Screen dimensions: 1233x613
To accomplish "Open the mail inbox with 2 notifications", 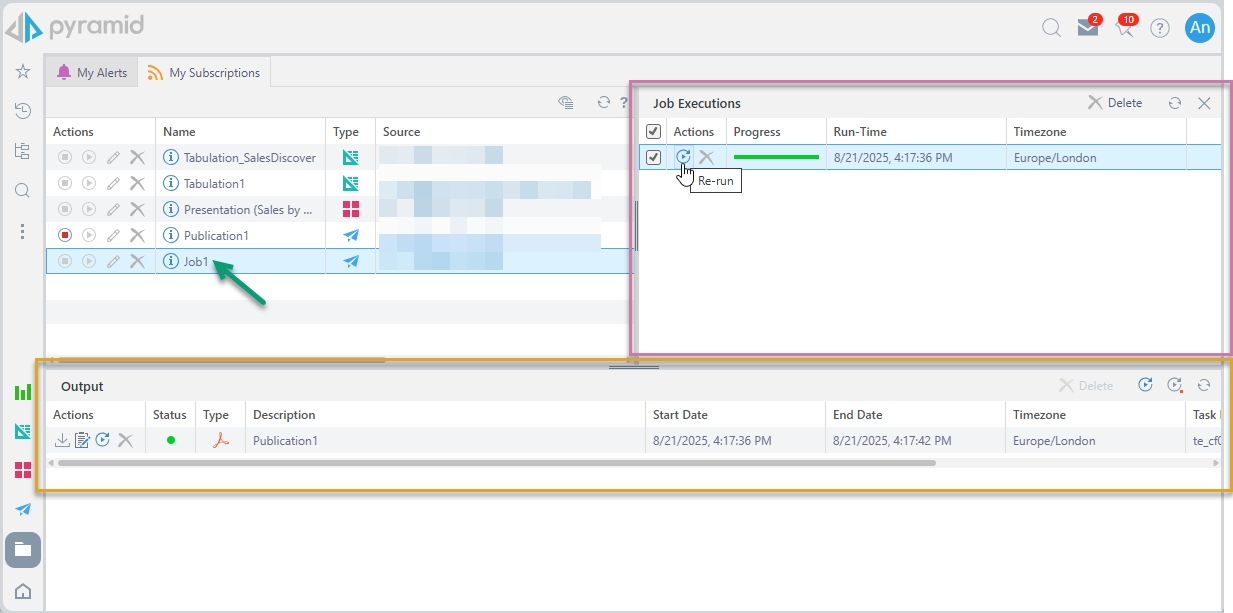I will coord(1087,28).
